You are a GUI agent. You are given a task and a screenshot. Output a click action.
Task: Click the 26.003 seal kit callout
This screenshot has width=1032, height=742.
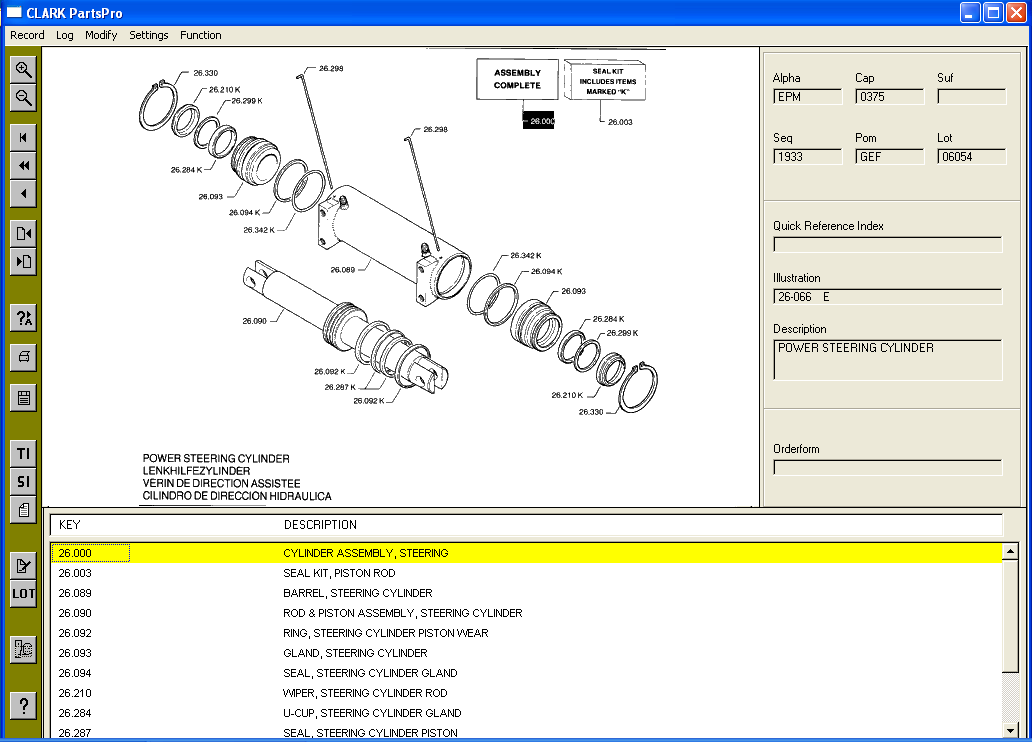tap(620, 122)
